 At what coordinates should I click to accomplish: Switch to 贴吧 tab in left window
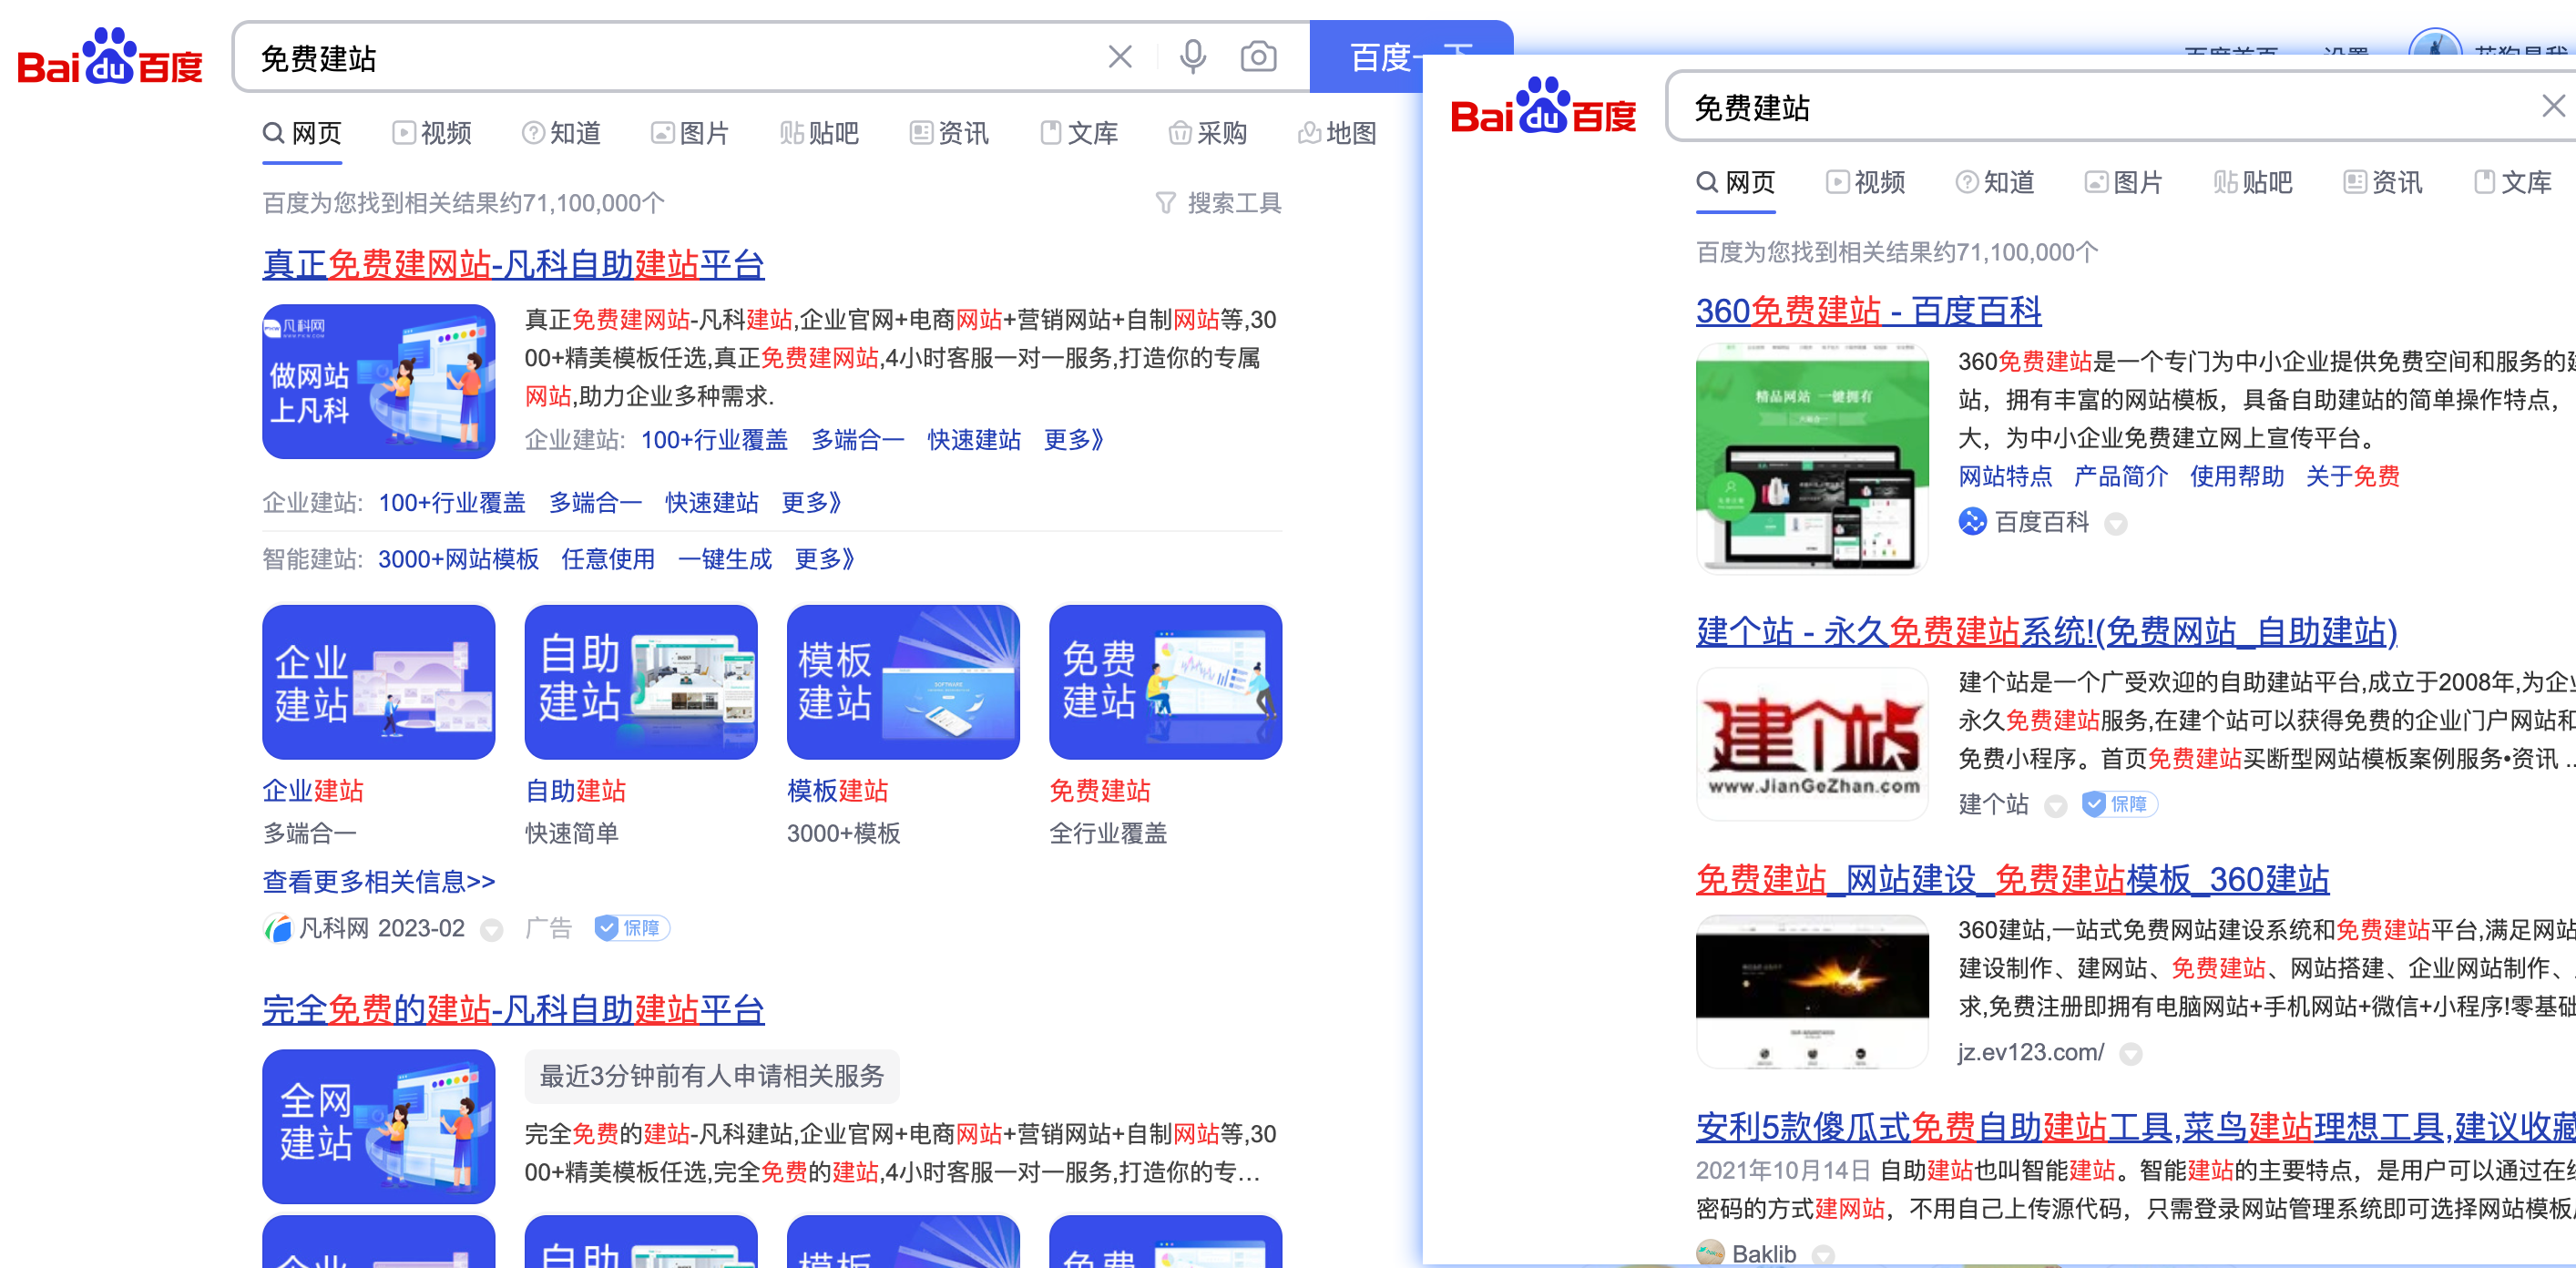click(x=819, y=134)
